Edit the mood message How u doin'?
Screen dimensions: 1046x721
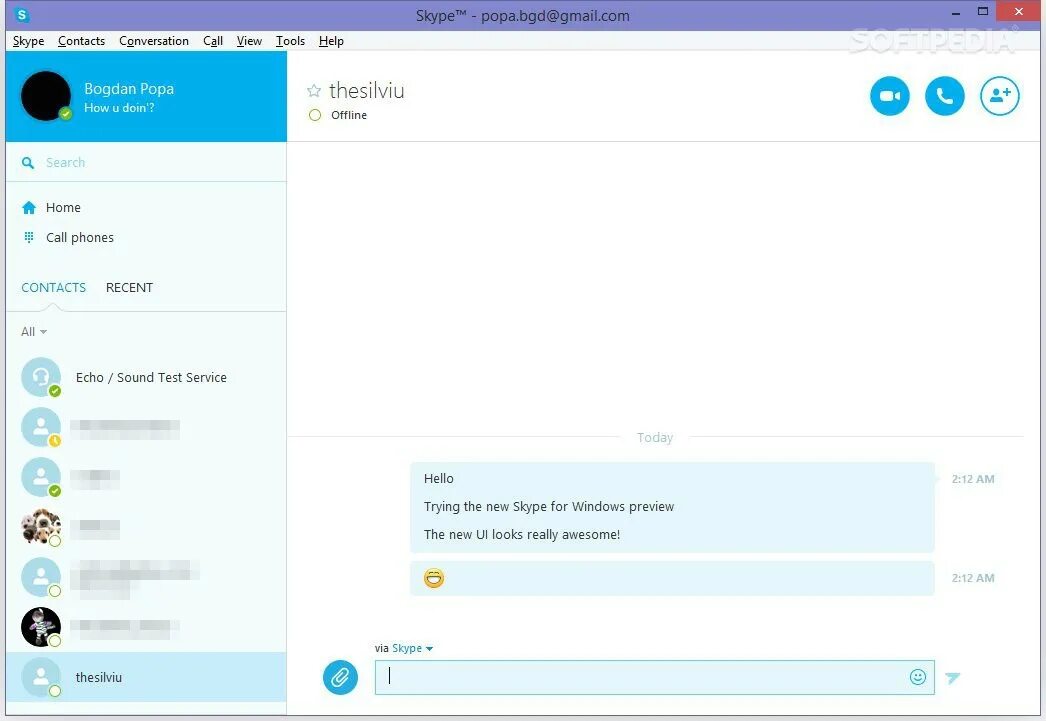[x=119, y=107]
